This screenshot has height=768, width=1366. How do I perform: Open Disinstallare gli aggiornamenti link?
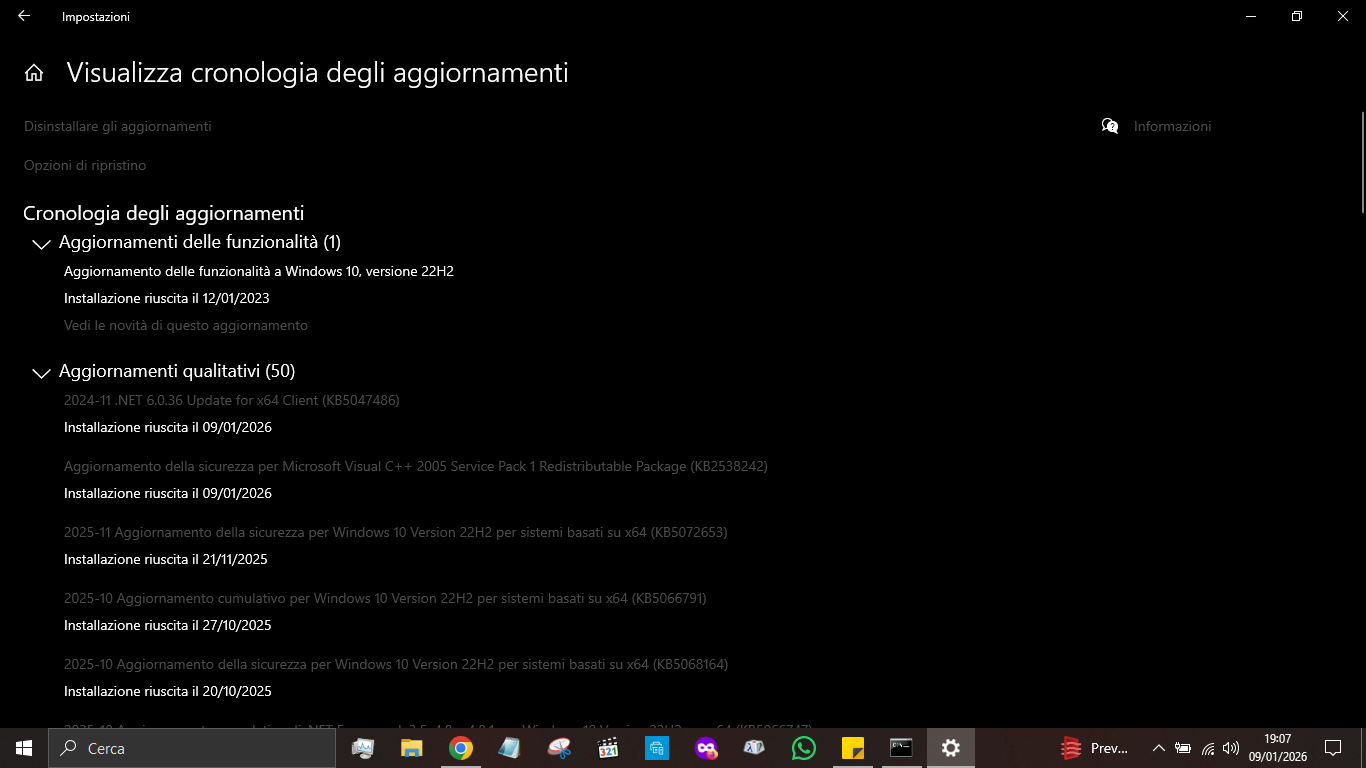(118, 126)
